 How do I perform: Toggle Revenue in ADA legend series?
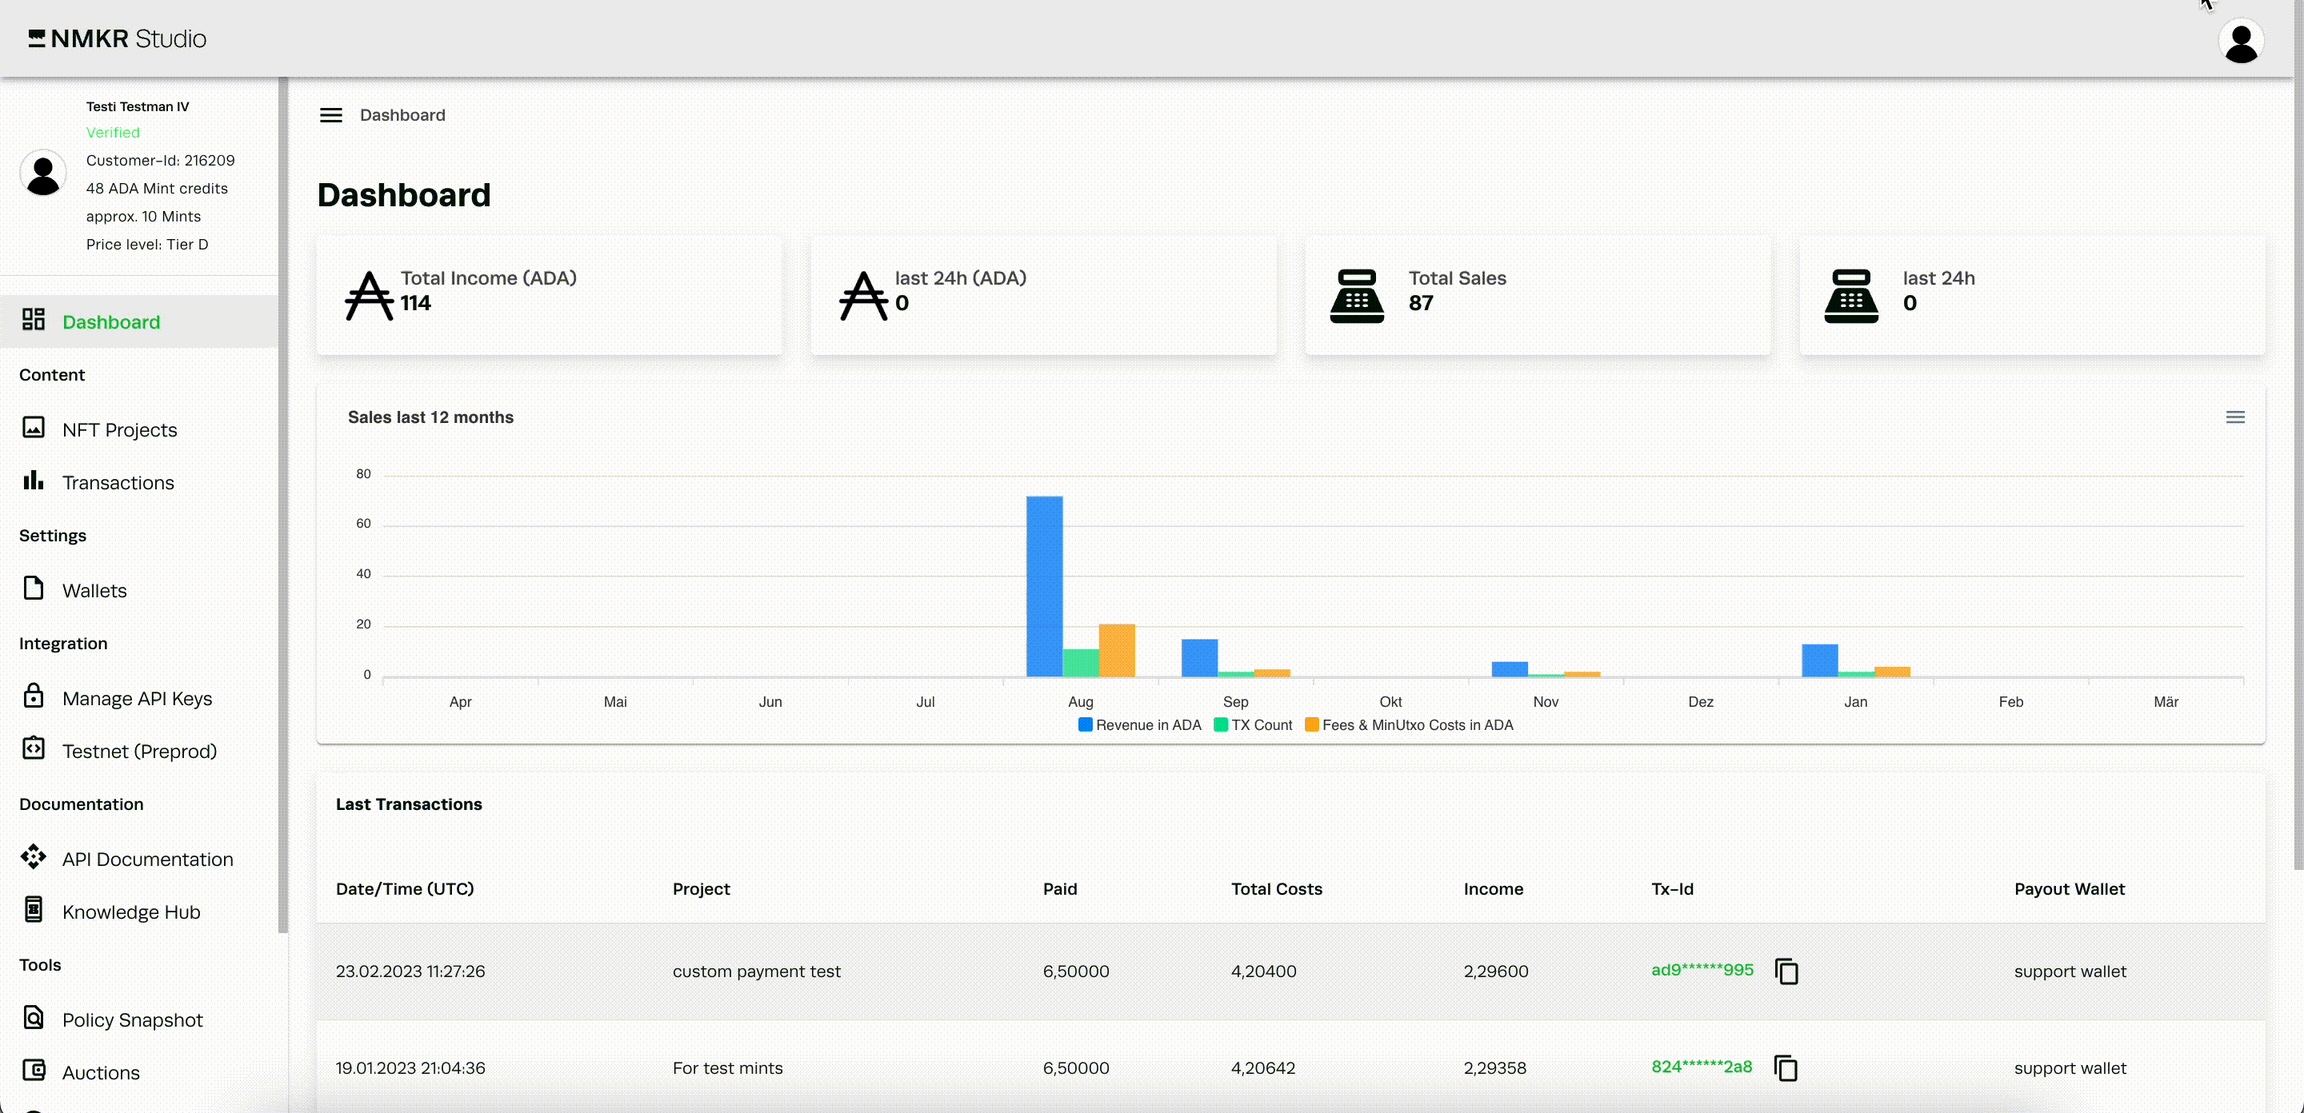coord(1140,725)
